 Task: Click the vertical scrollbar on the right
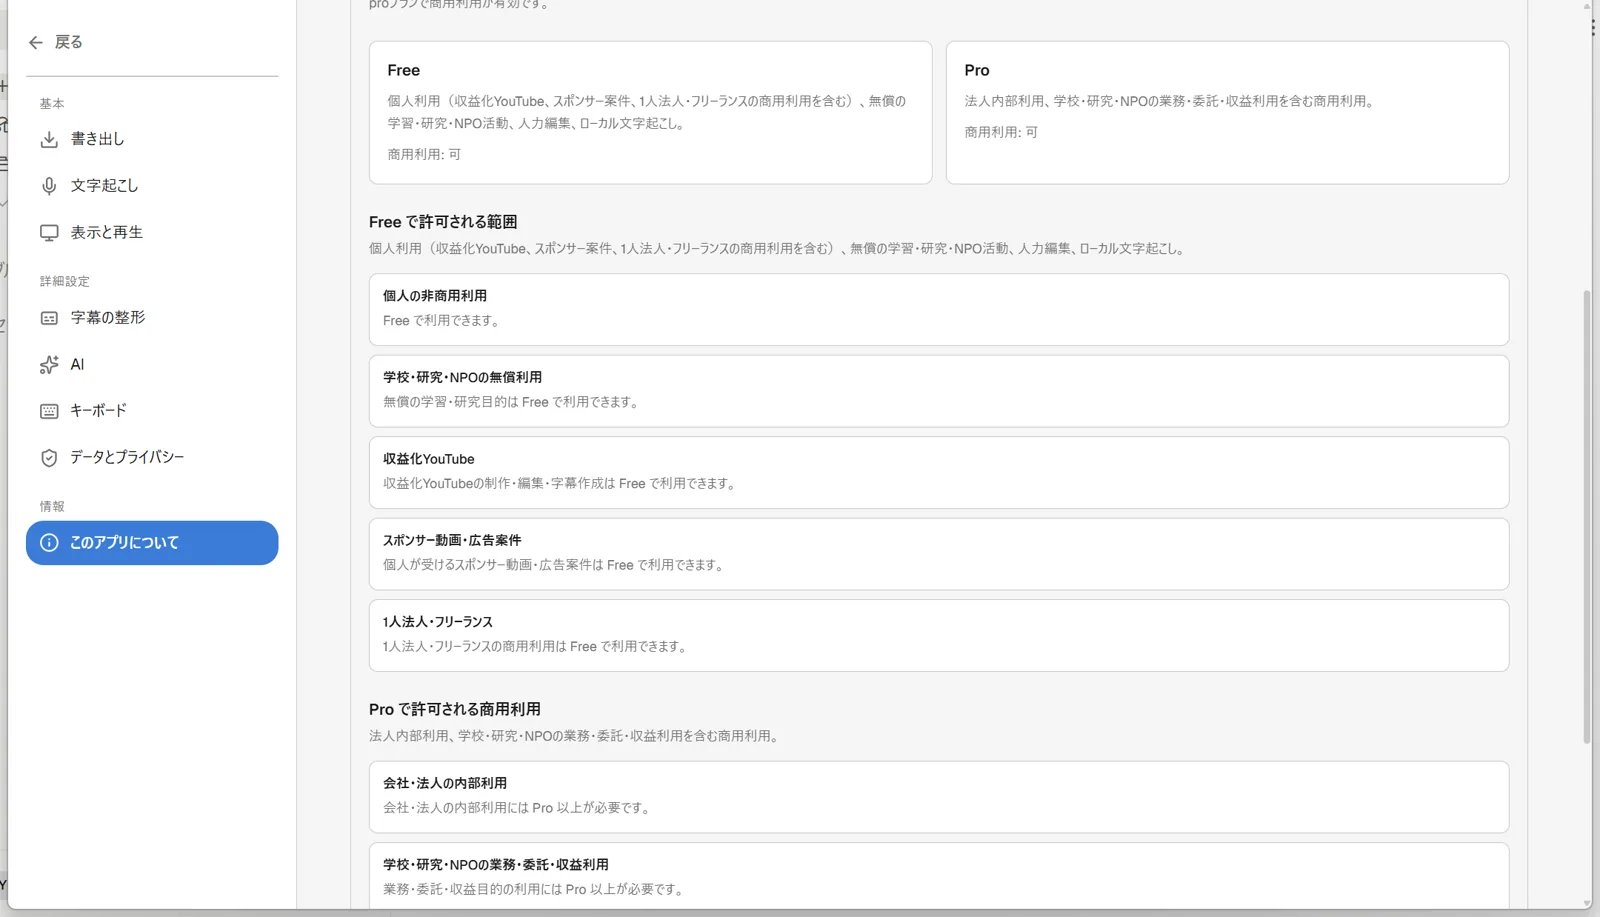(x=1587, y=517)
